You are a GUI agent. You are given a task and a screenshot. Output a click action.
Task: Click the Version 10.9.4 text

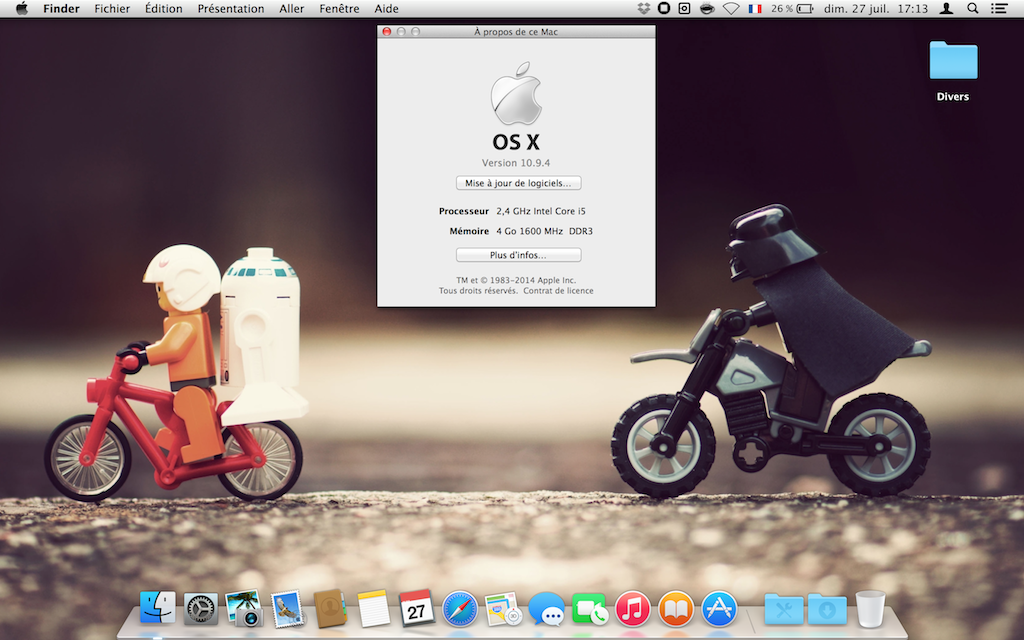coord(516,163)
